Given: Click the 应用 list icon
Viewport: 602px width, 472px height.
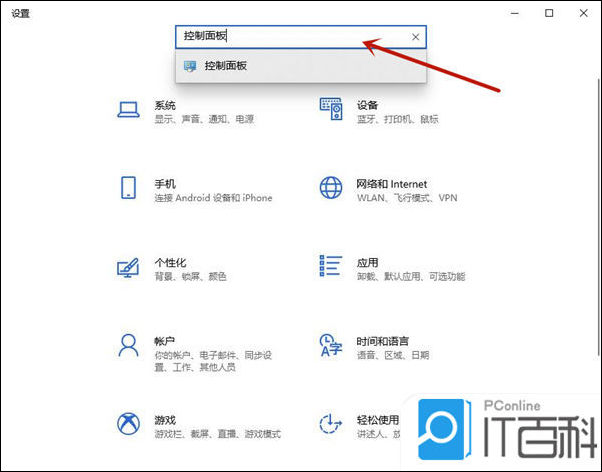Looking at the screenshot, I should (331, 267).
